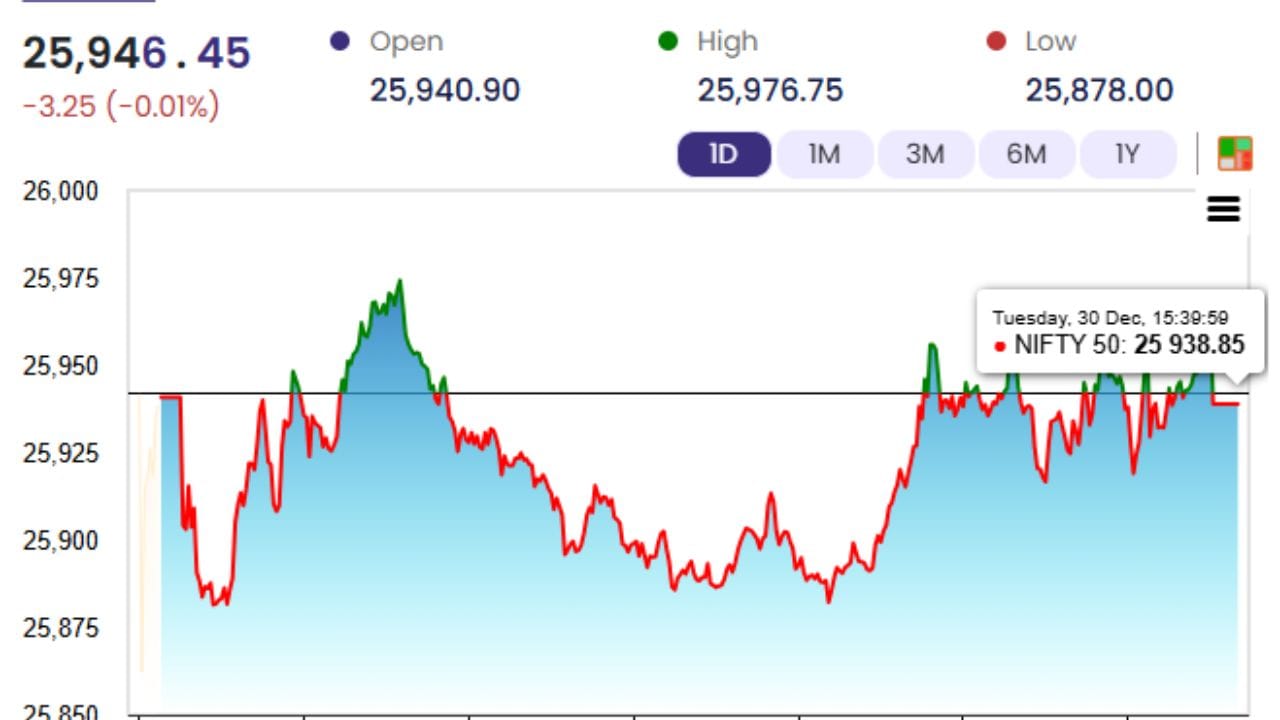
Task: Click the 26,000 y-axis label
Action: pyautogui.click(x=60, y=190)
